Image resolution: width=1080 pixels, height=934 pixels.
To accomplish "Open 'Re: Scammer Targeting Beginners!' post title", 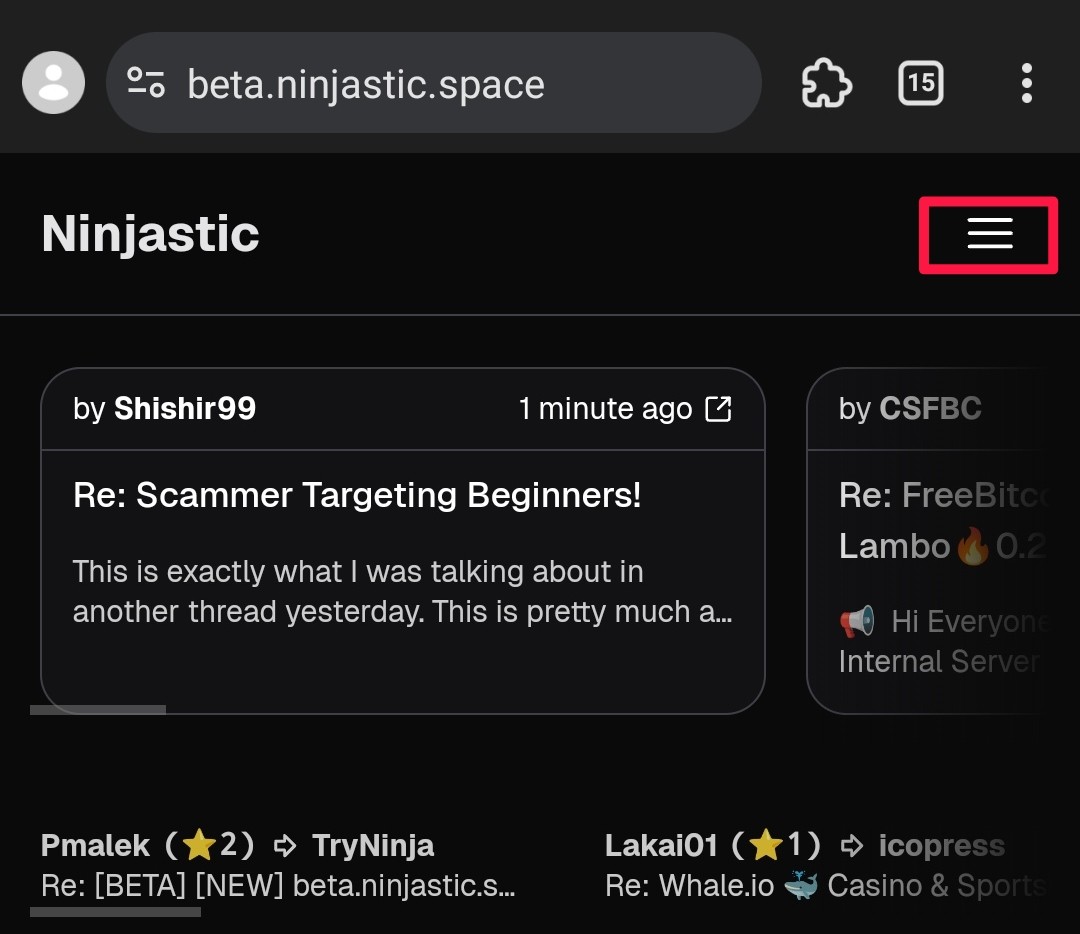I will 357,495.
